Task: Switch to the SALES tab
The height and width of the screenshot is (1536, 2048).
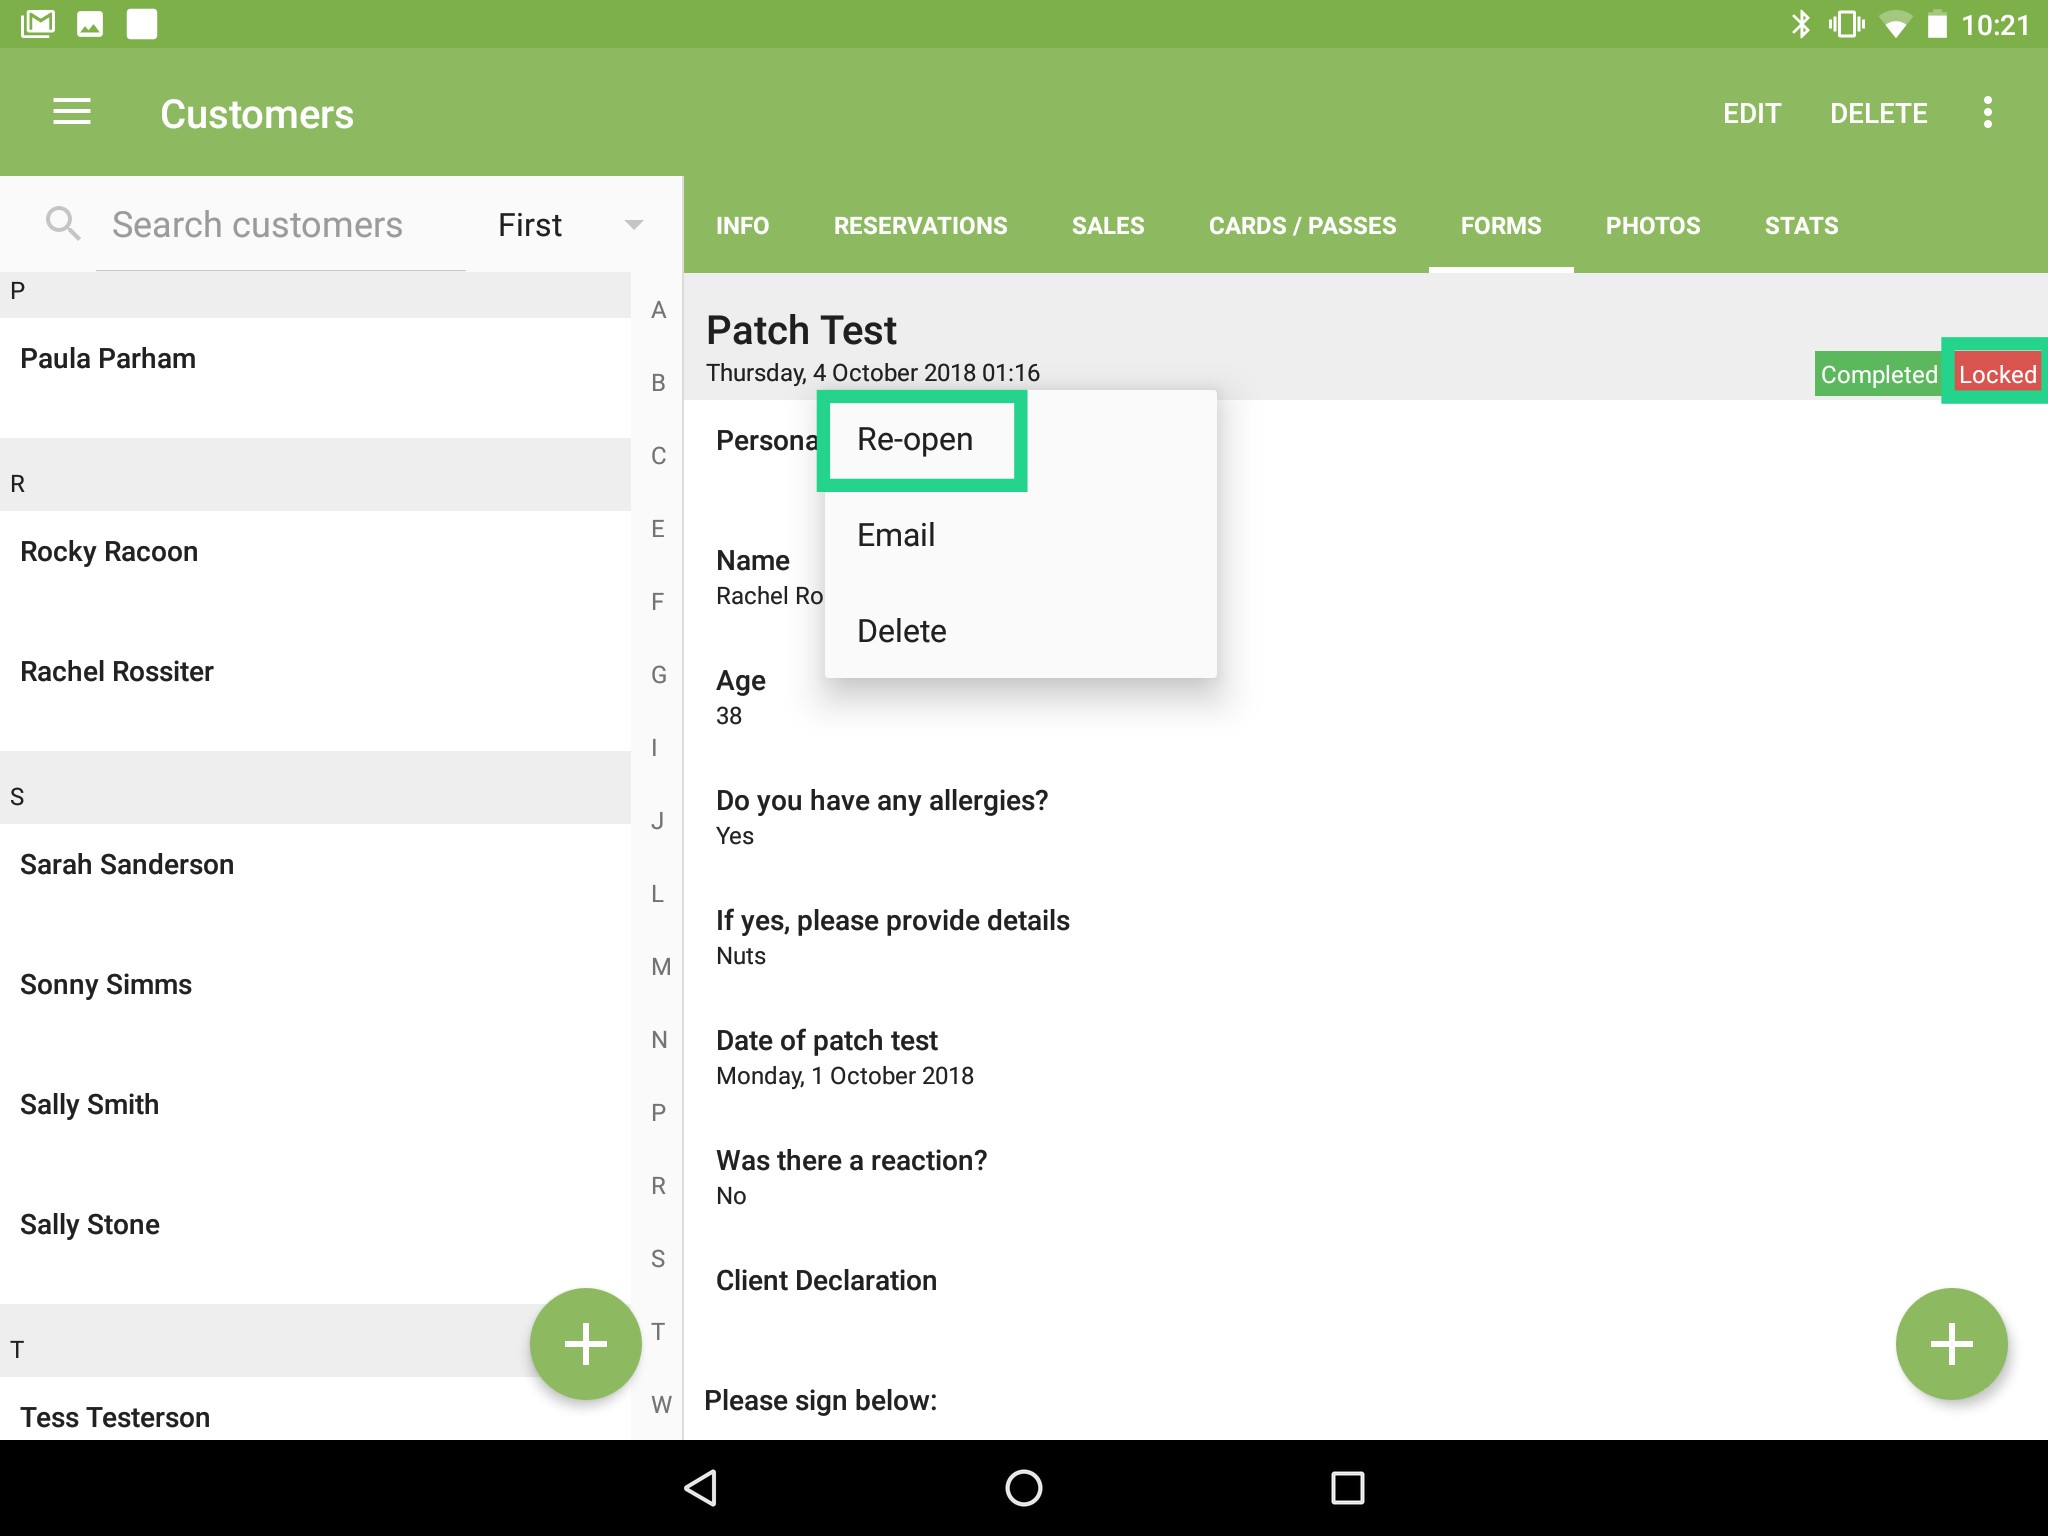Action: (1108, 226)
